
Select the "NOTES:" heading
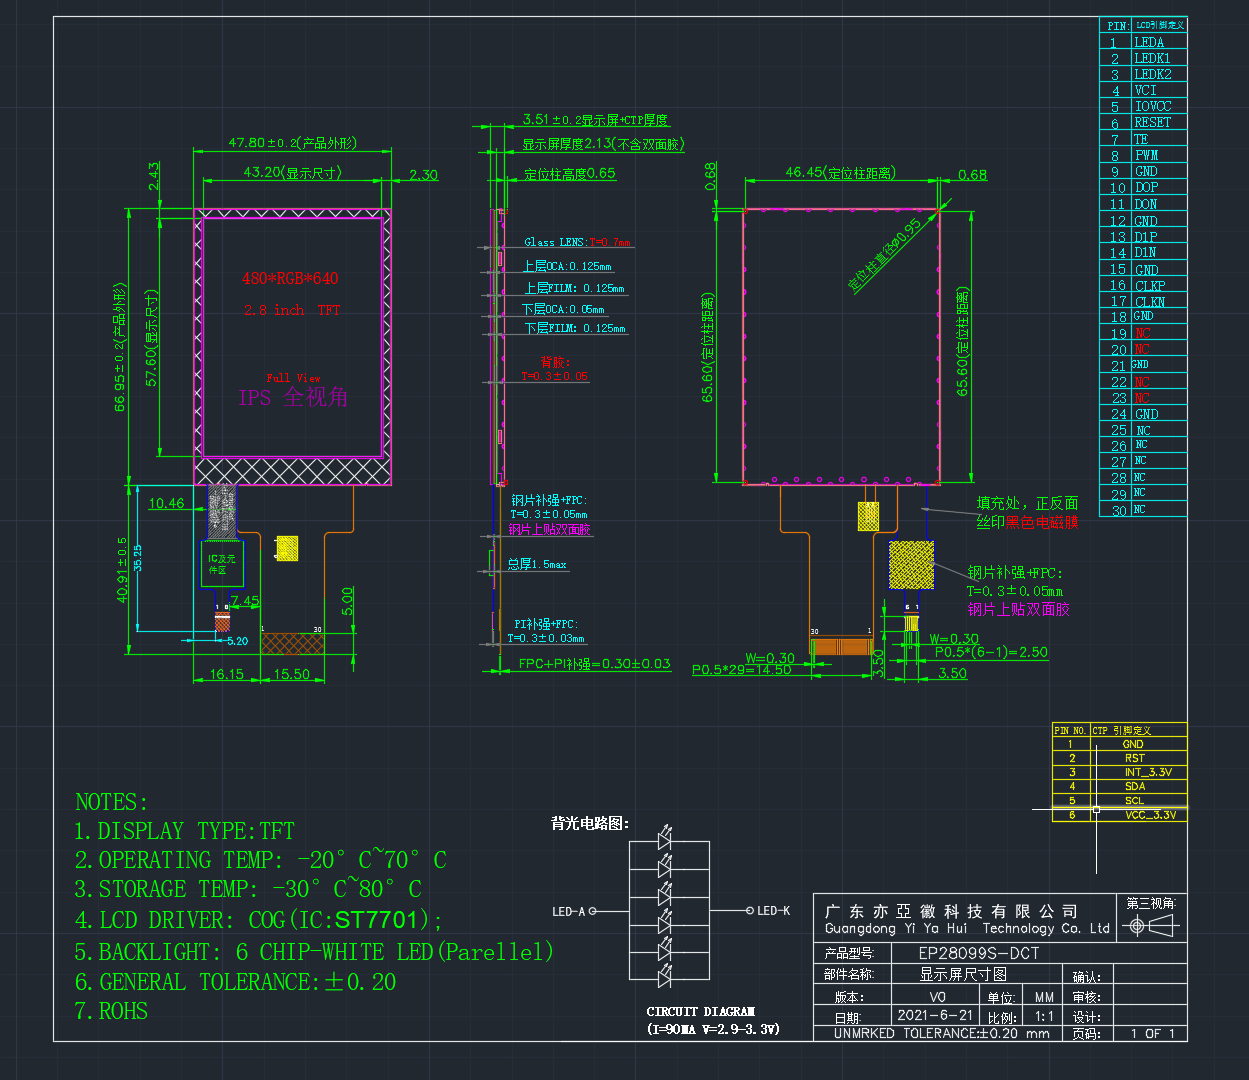pos(111,802)
